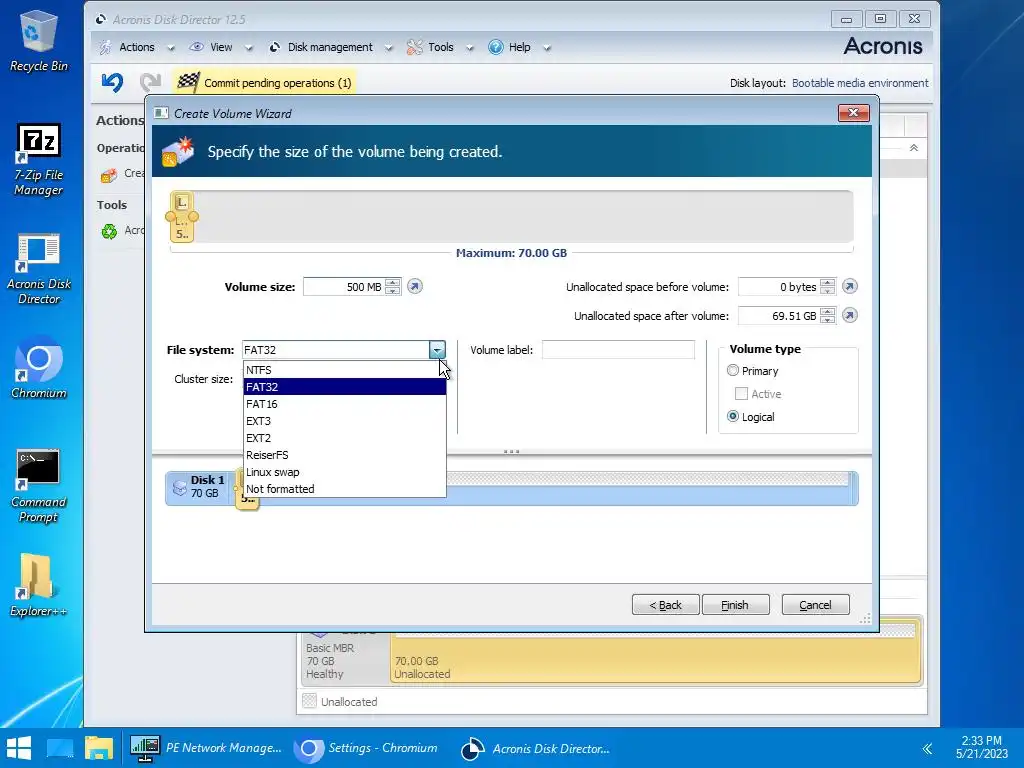Expand the View menu arrow
Screen dimensions: 1024x768
pos(248,48)
